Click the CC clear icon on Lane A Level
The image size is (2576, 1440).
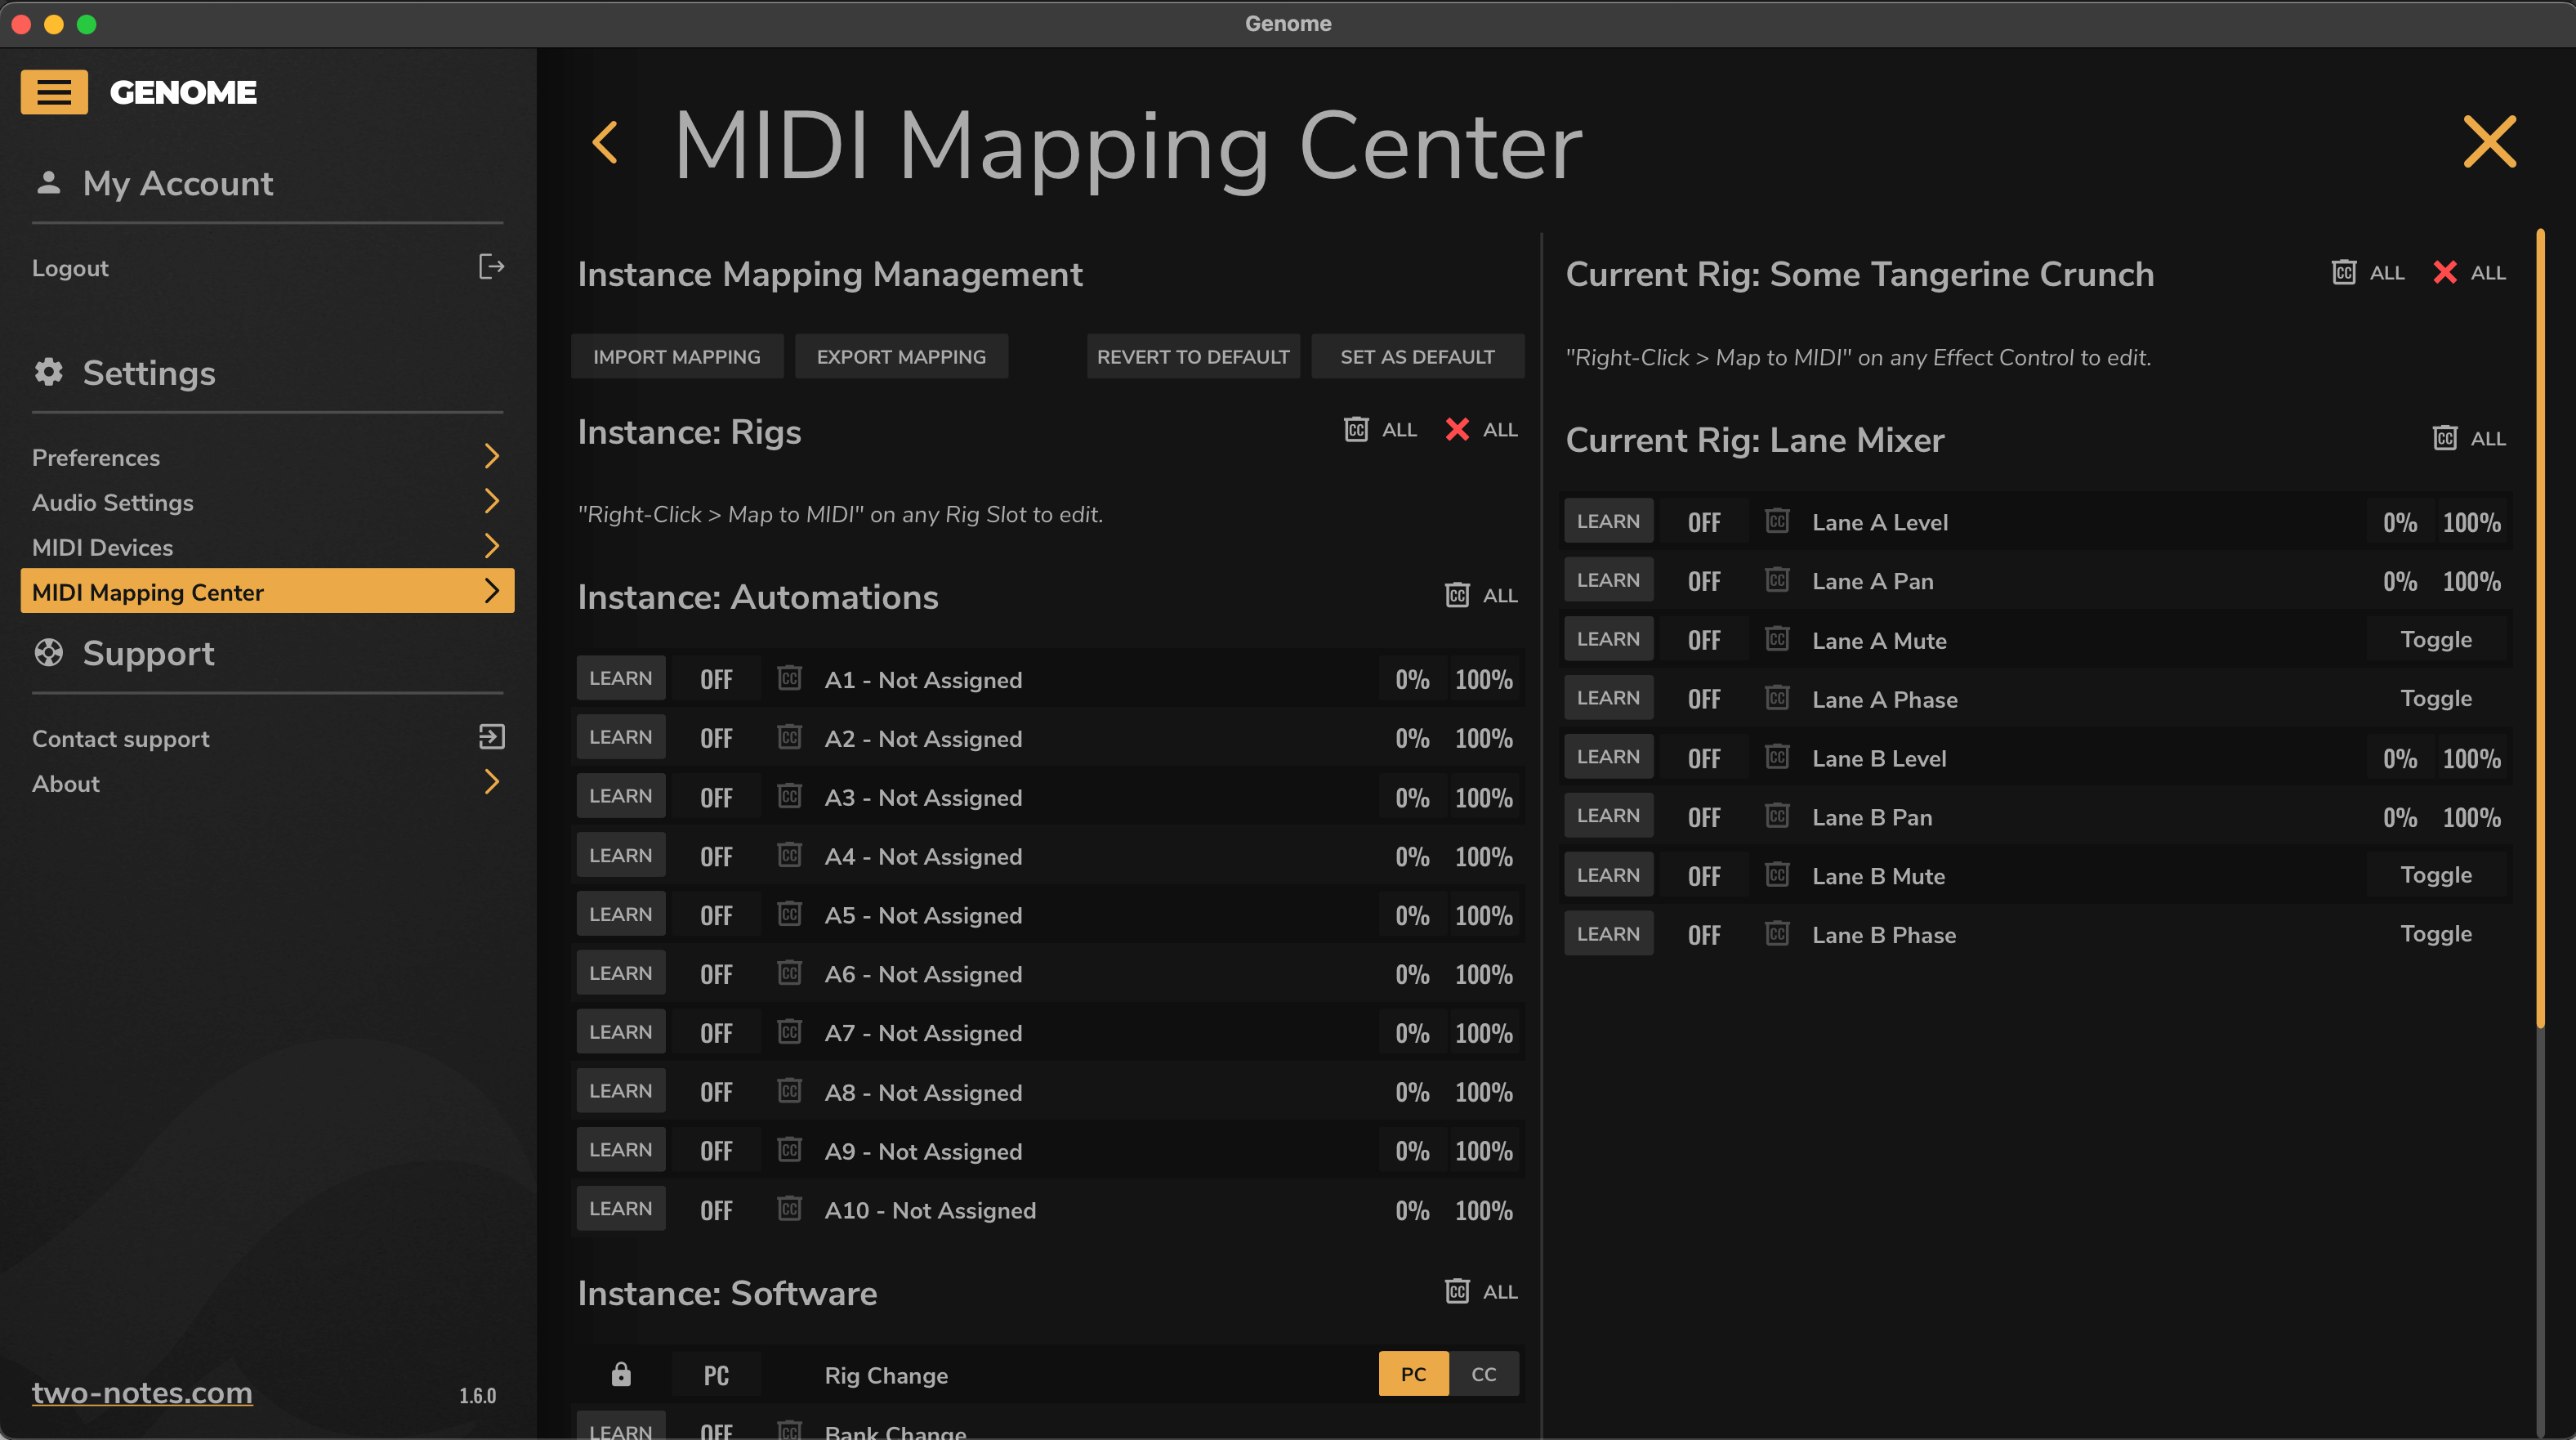[x=1777, y=521]
